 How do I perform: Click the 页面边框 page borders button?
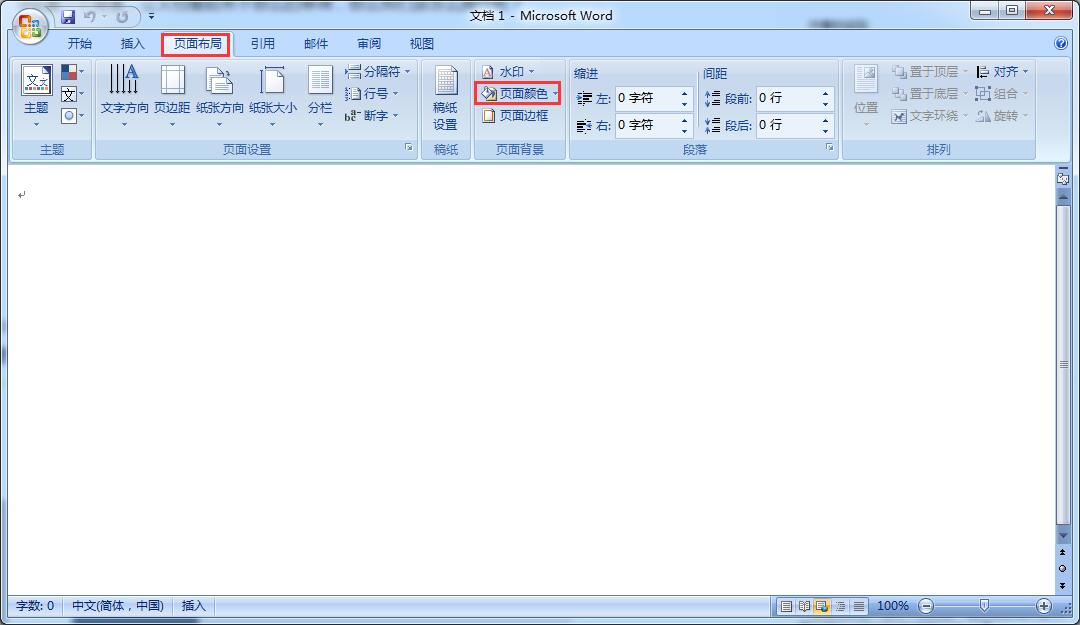(515, 116)
